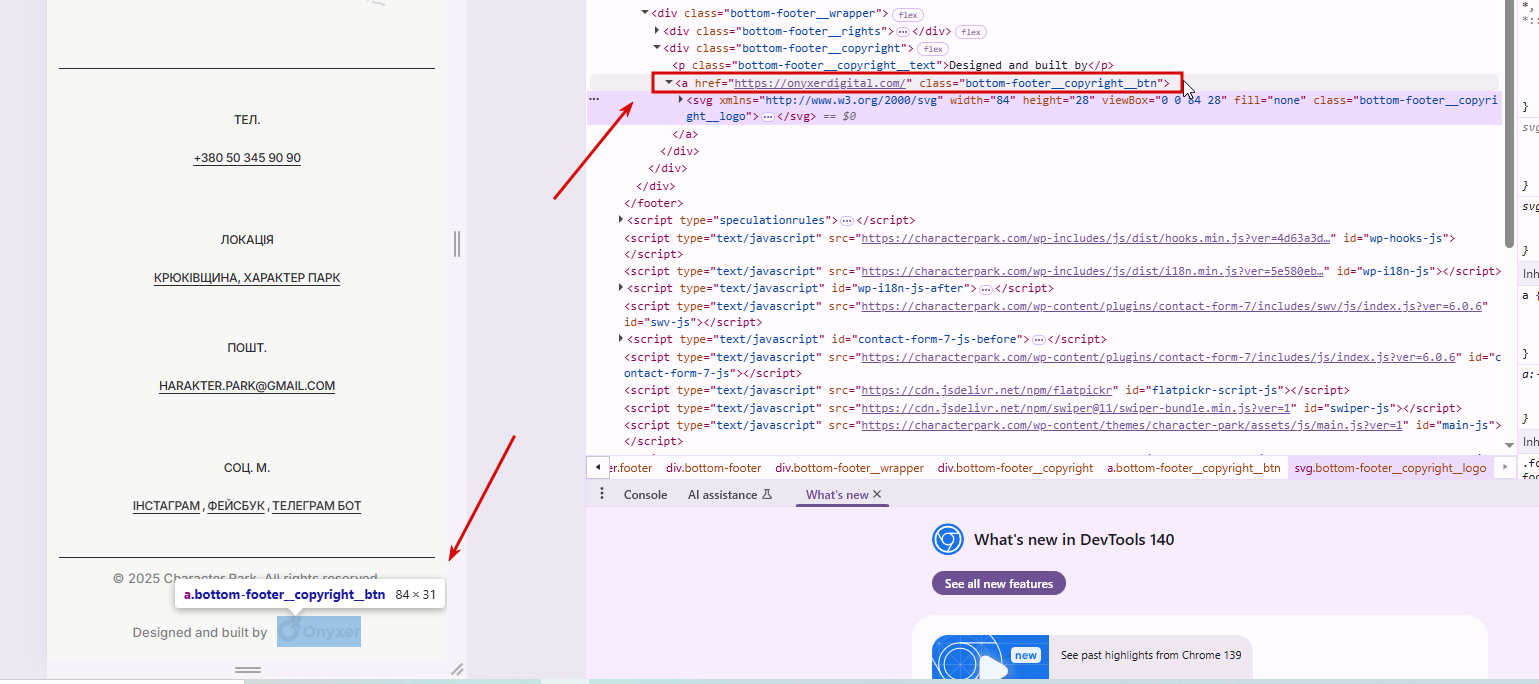Expand the contact-form-7-js-before script node
Screen dimensions: 1539x684
click(621, 339)
